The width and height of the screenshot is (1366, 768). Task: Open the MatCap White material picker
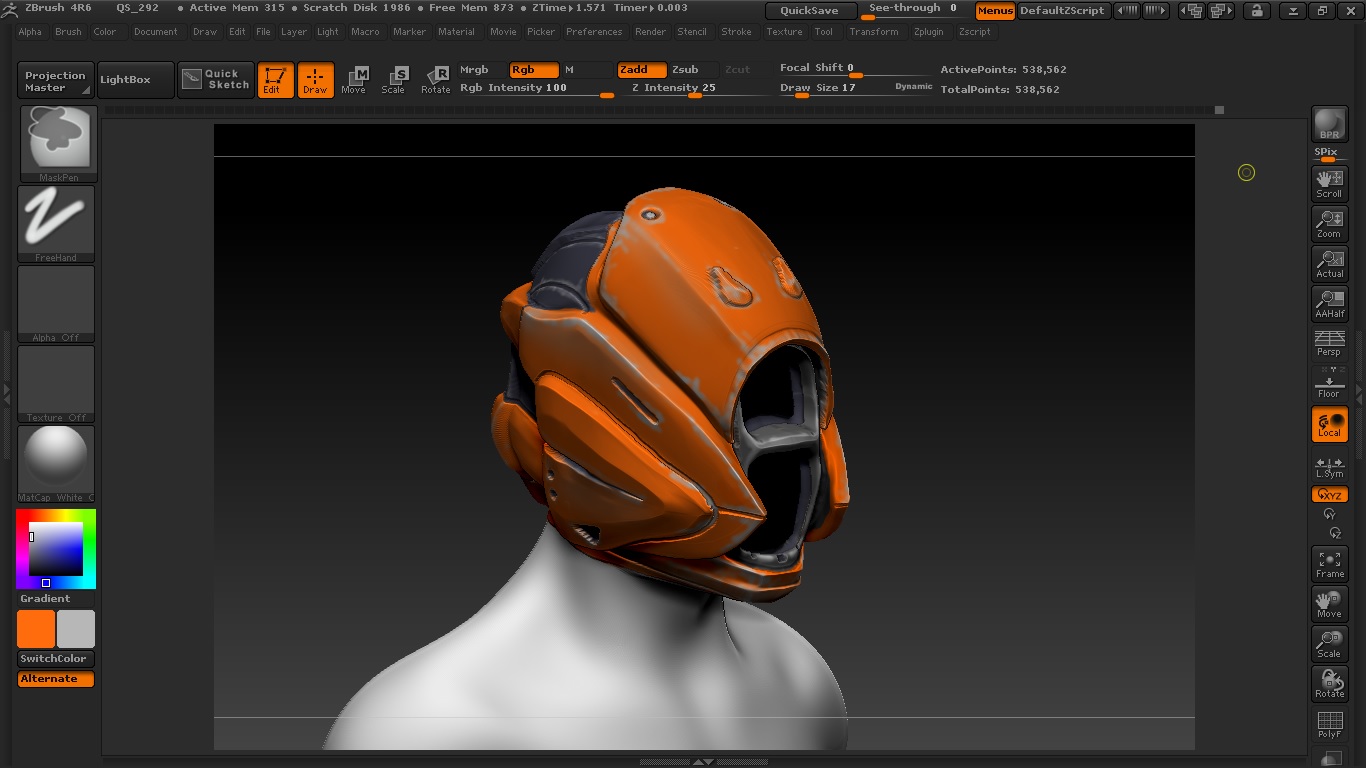(x=56, y=464)
